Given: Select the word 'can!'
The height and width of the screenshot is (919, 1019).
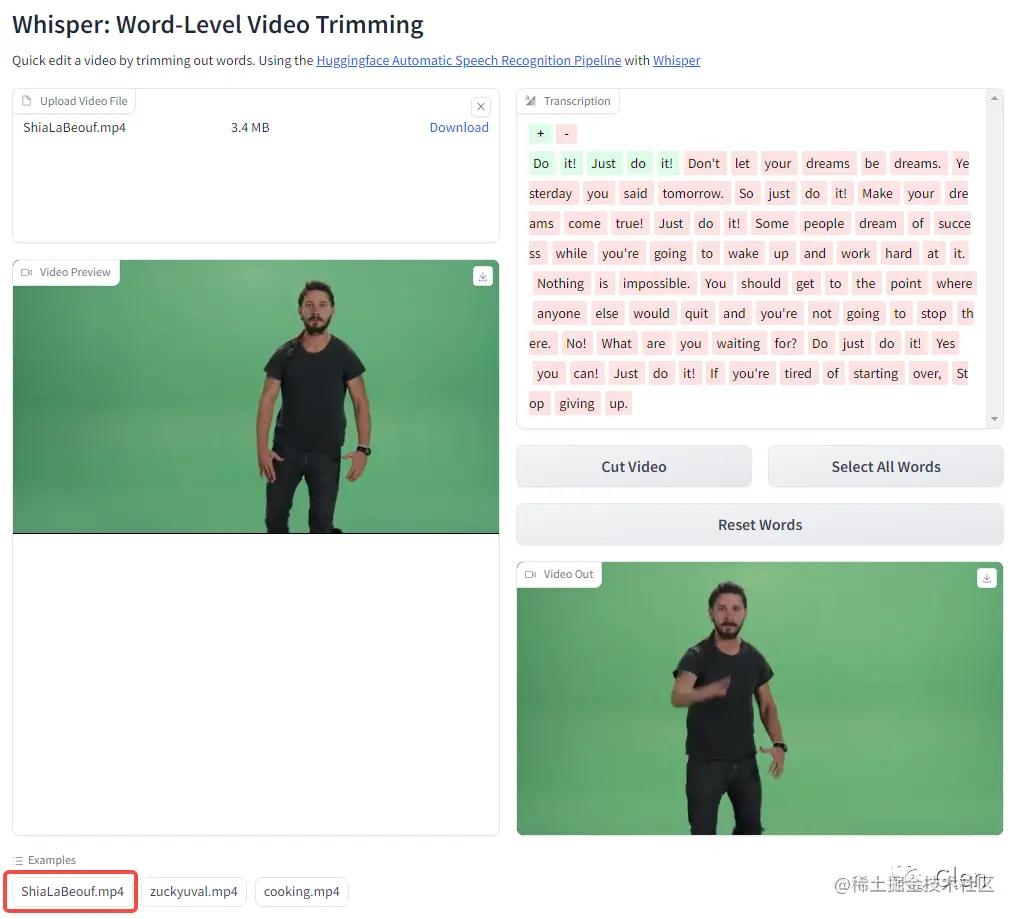Looking at the screenshot, I should [x=586, y=373].
